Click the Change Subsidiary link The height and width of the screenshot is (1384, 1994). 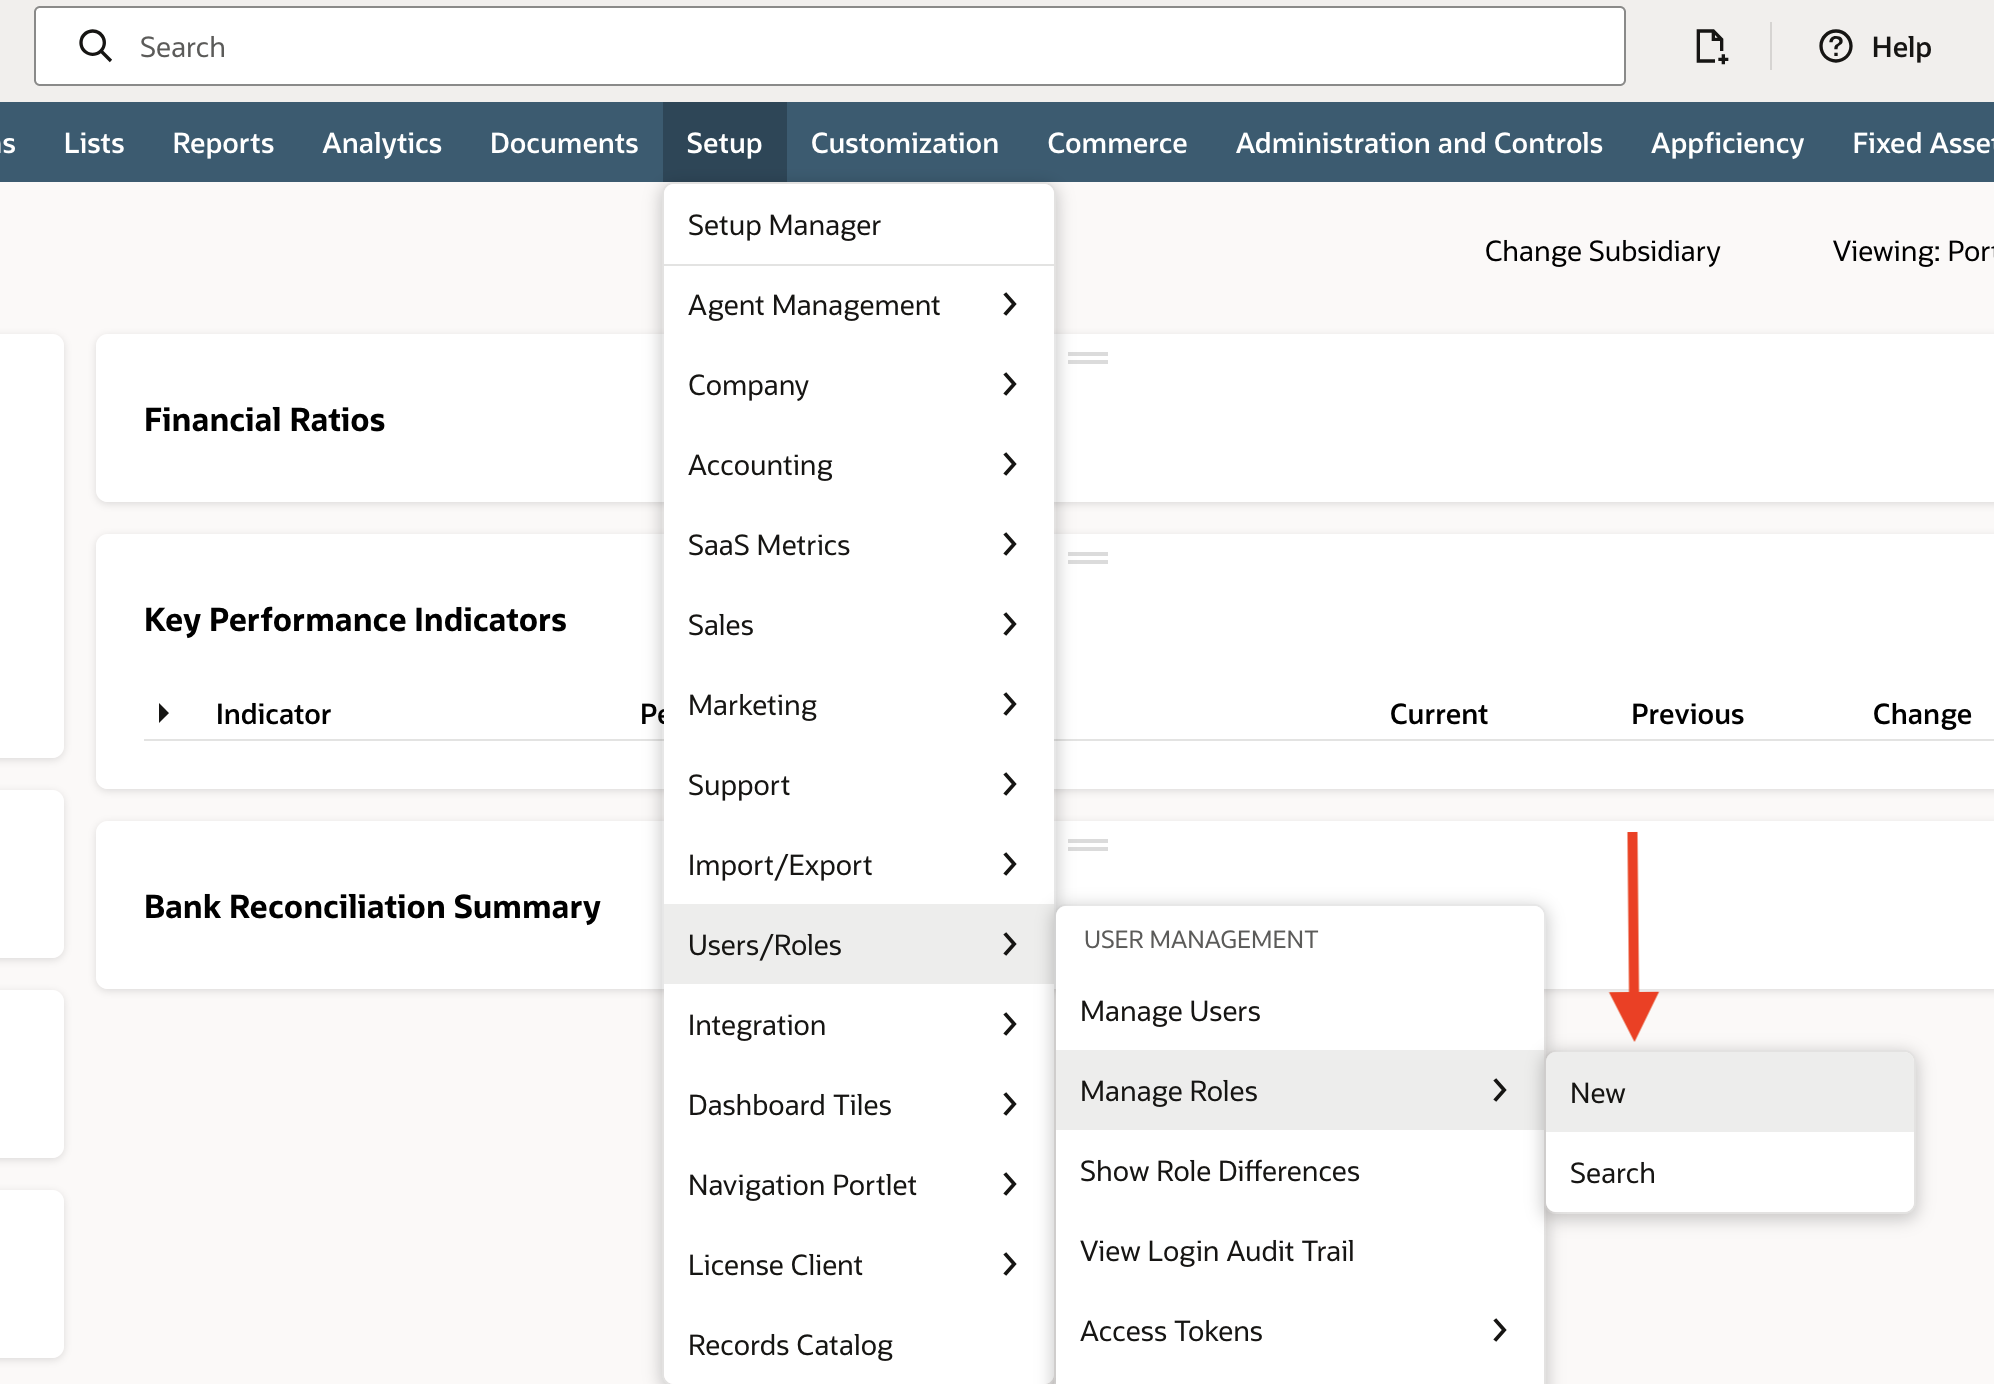(1602, 251)
